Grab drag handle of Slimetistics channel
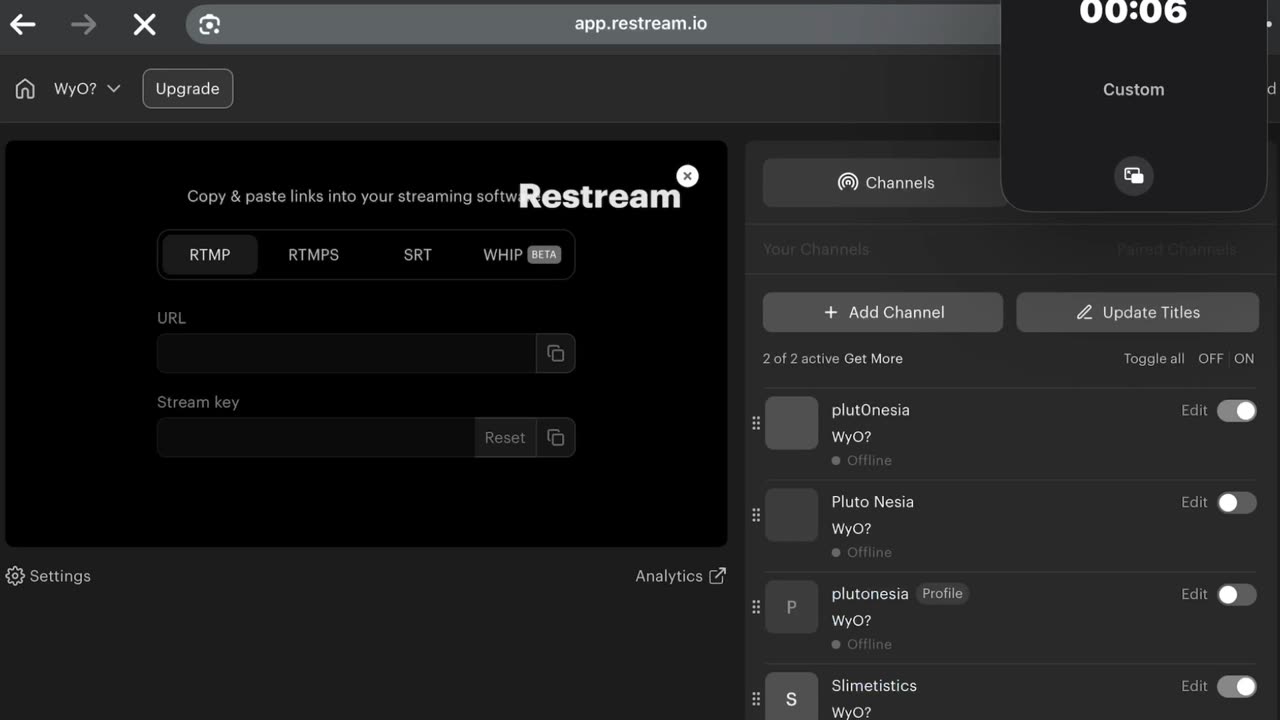The width and height of the screenshot is (1280, 720). 756,699
